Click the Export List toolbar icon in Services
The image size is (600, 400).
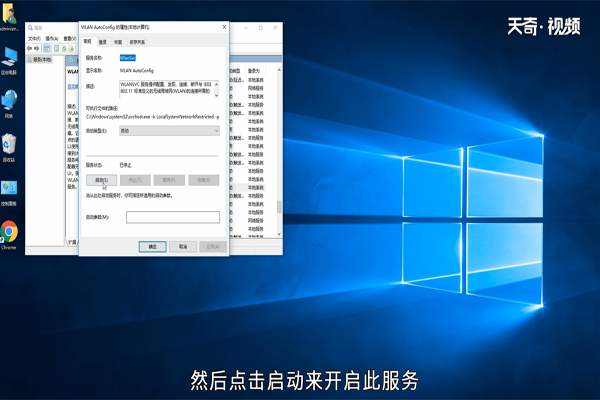pyautogui.click(x=71, y=48)
